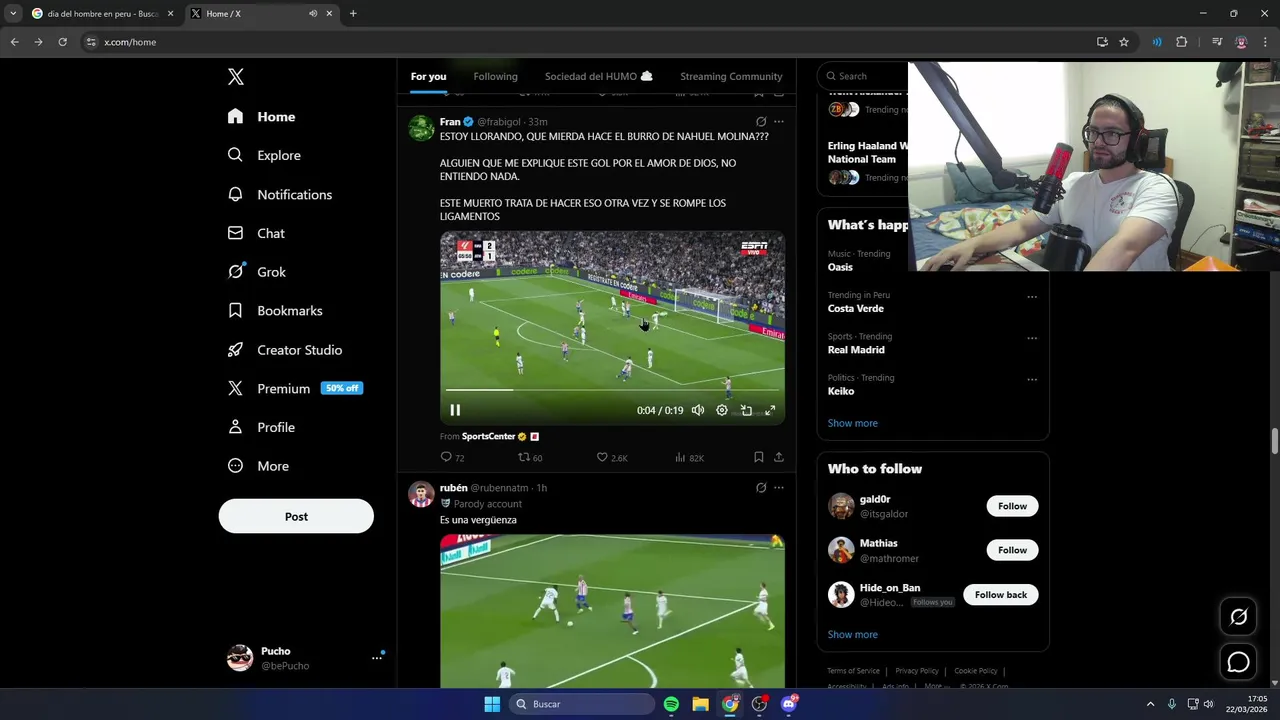Switch to the For you tab
1280x720 pixels.
tap(428, 76)
